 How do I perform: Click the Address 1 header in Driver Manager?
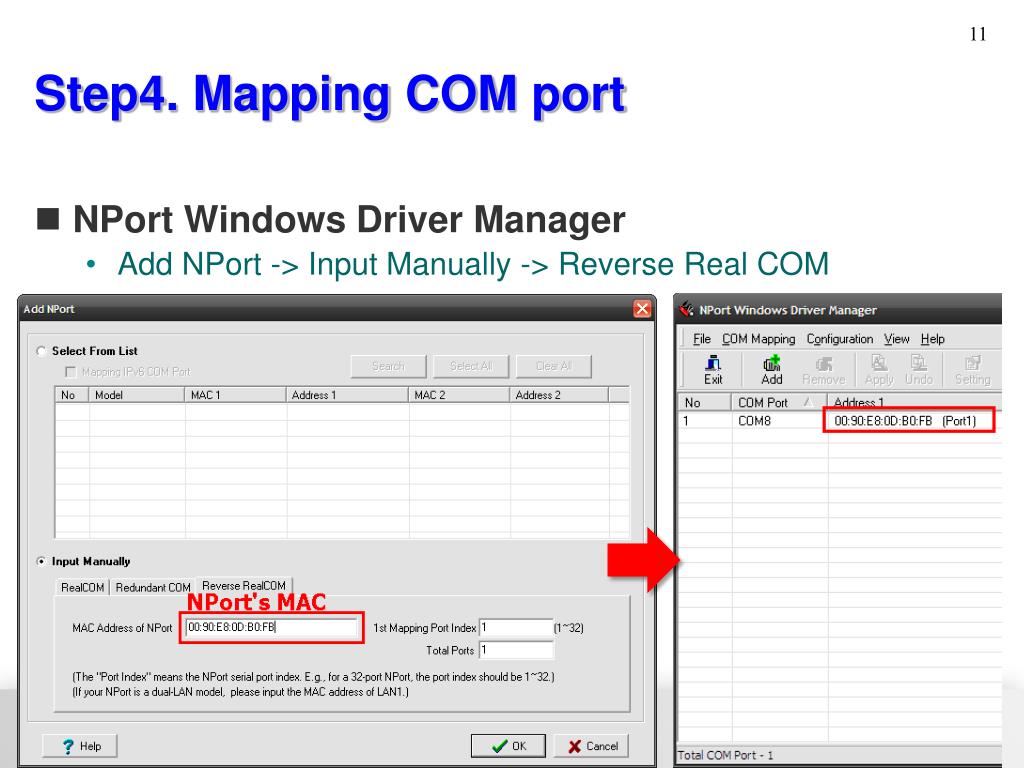914,402
